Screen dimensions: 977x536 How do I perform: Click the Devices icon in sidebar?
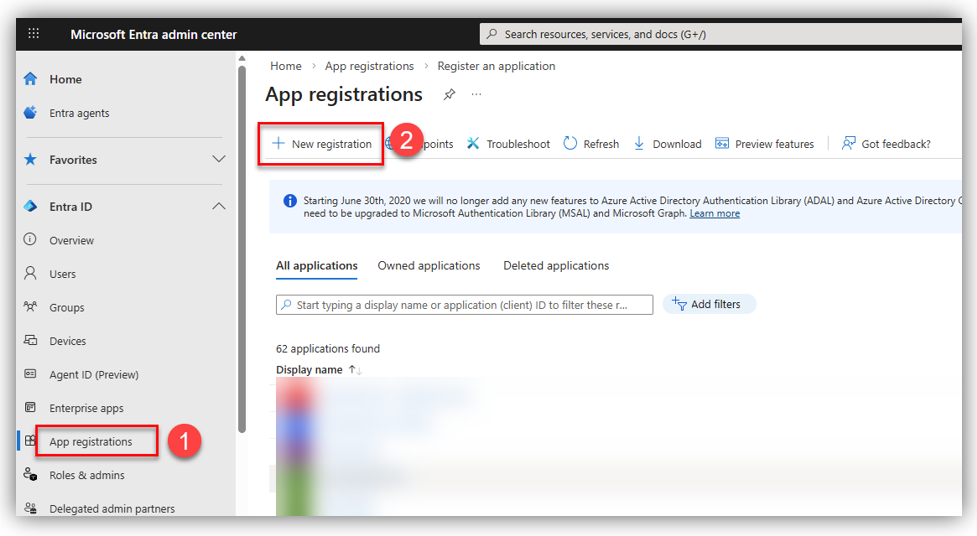point(30,340)
